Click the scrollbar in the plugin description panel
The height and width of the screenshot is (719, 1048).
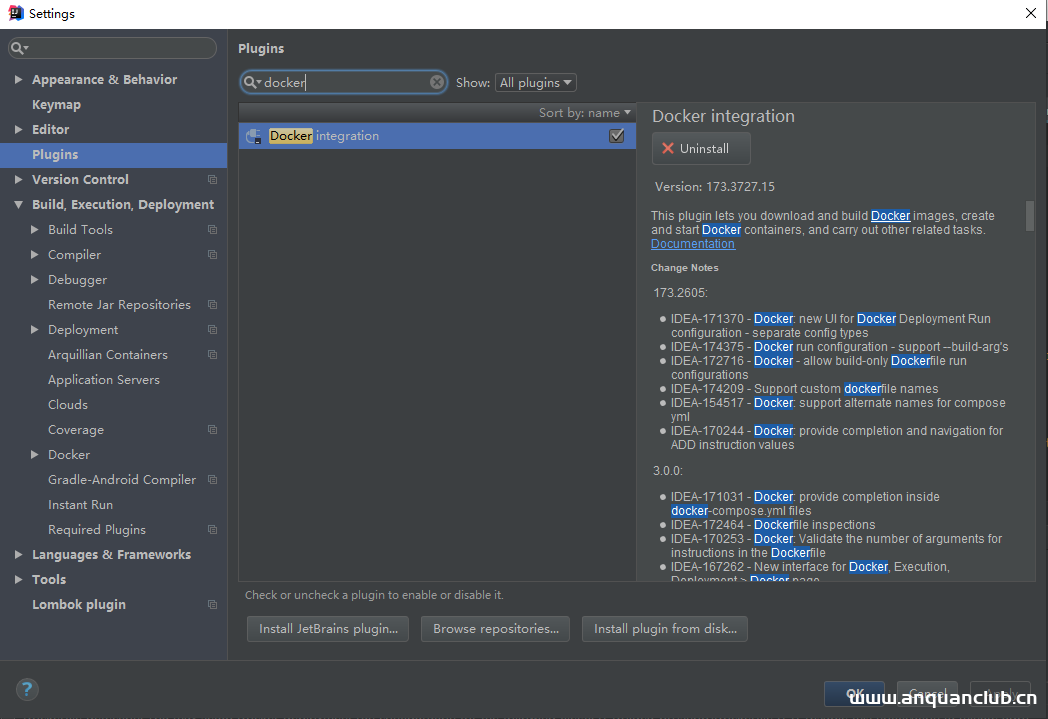pos(1030,215)
